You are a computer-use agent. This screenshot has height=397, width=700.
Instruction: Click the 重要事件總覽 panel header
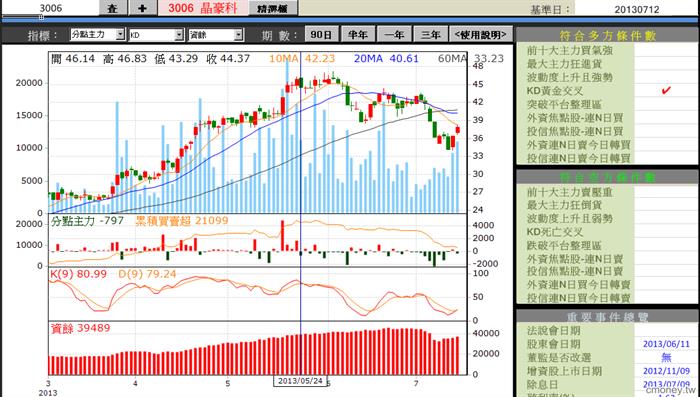(608, 317)
